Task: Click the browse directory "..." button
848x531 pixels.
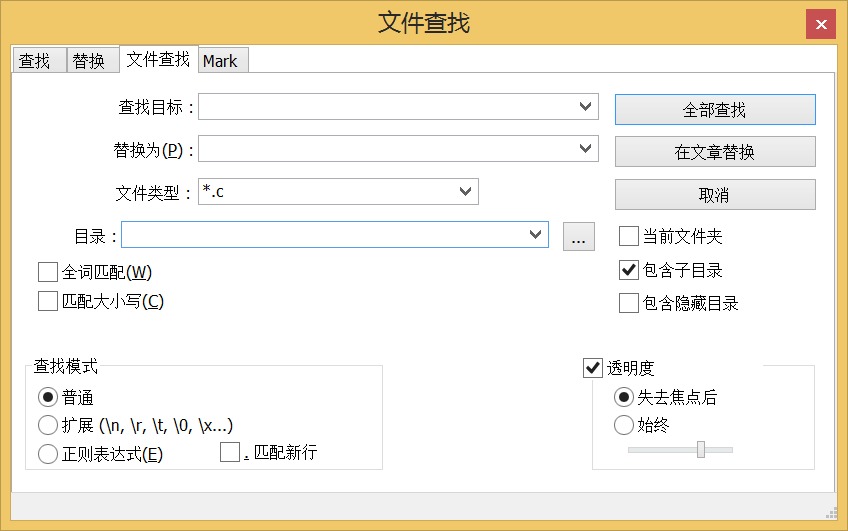Action: [x=579, y=236]
